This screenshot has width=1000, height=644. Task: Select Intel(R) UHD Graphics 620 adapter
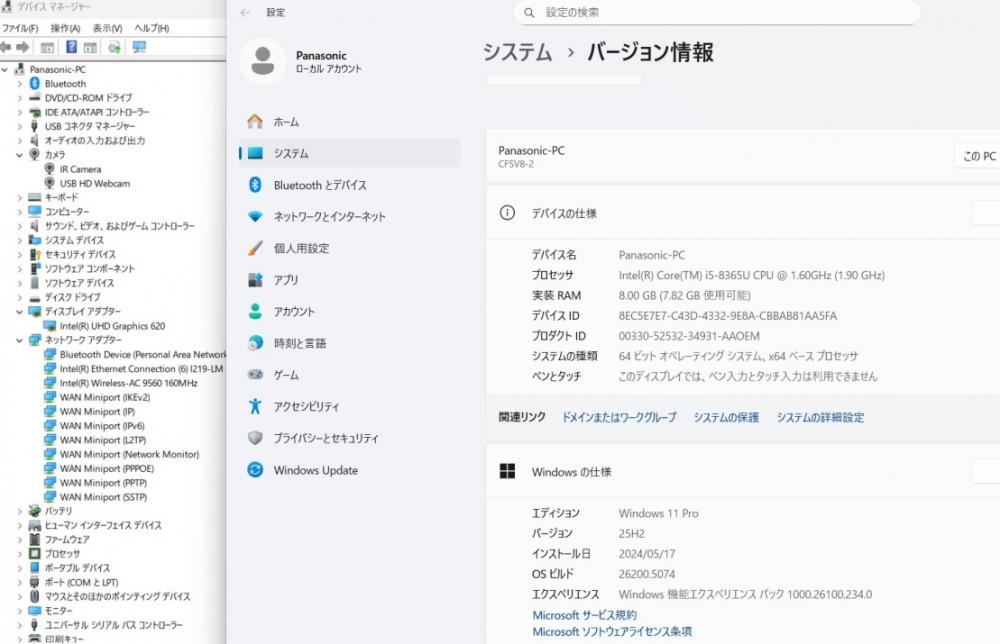[x=112, y=326]
